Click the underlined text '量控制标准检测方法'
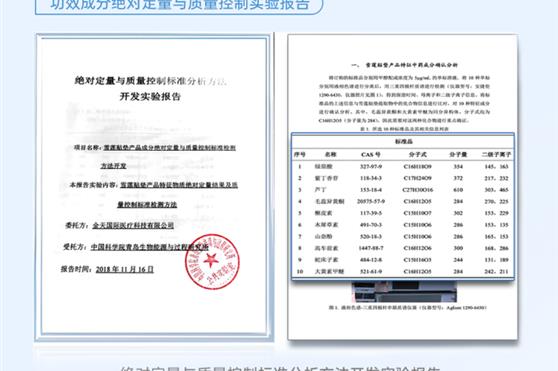 [x=147, y=205]
